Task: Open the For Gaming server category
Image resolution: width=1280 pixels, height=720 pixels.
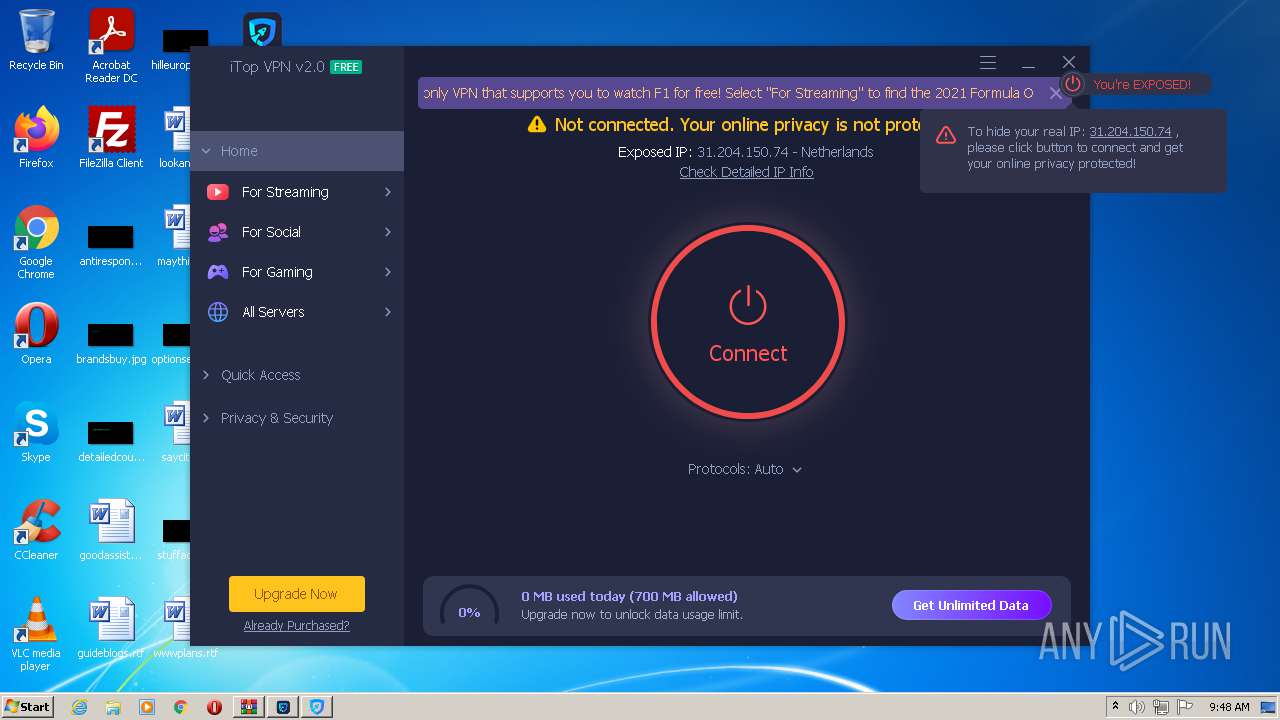Action: pos(297,272)
